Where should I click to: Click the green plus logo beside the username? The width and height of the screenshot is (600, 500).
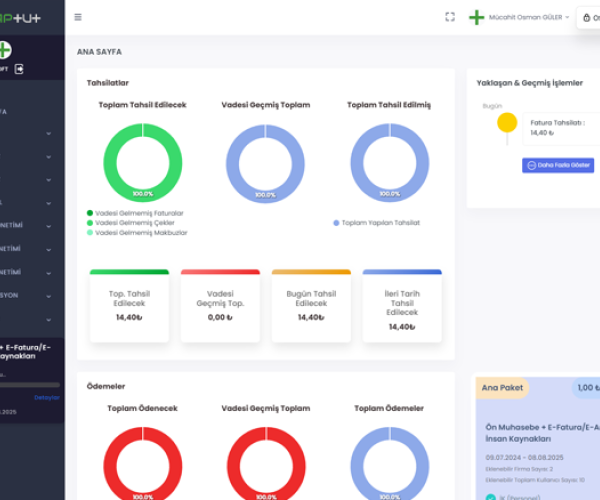pyautogui.click(x=476, y=18)
